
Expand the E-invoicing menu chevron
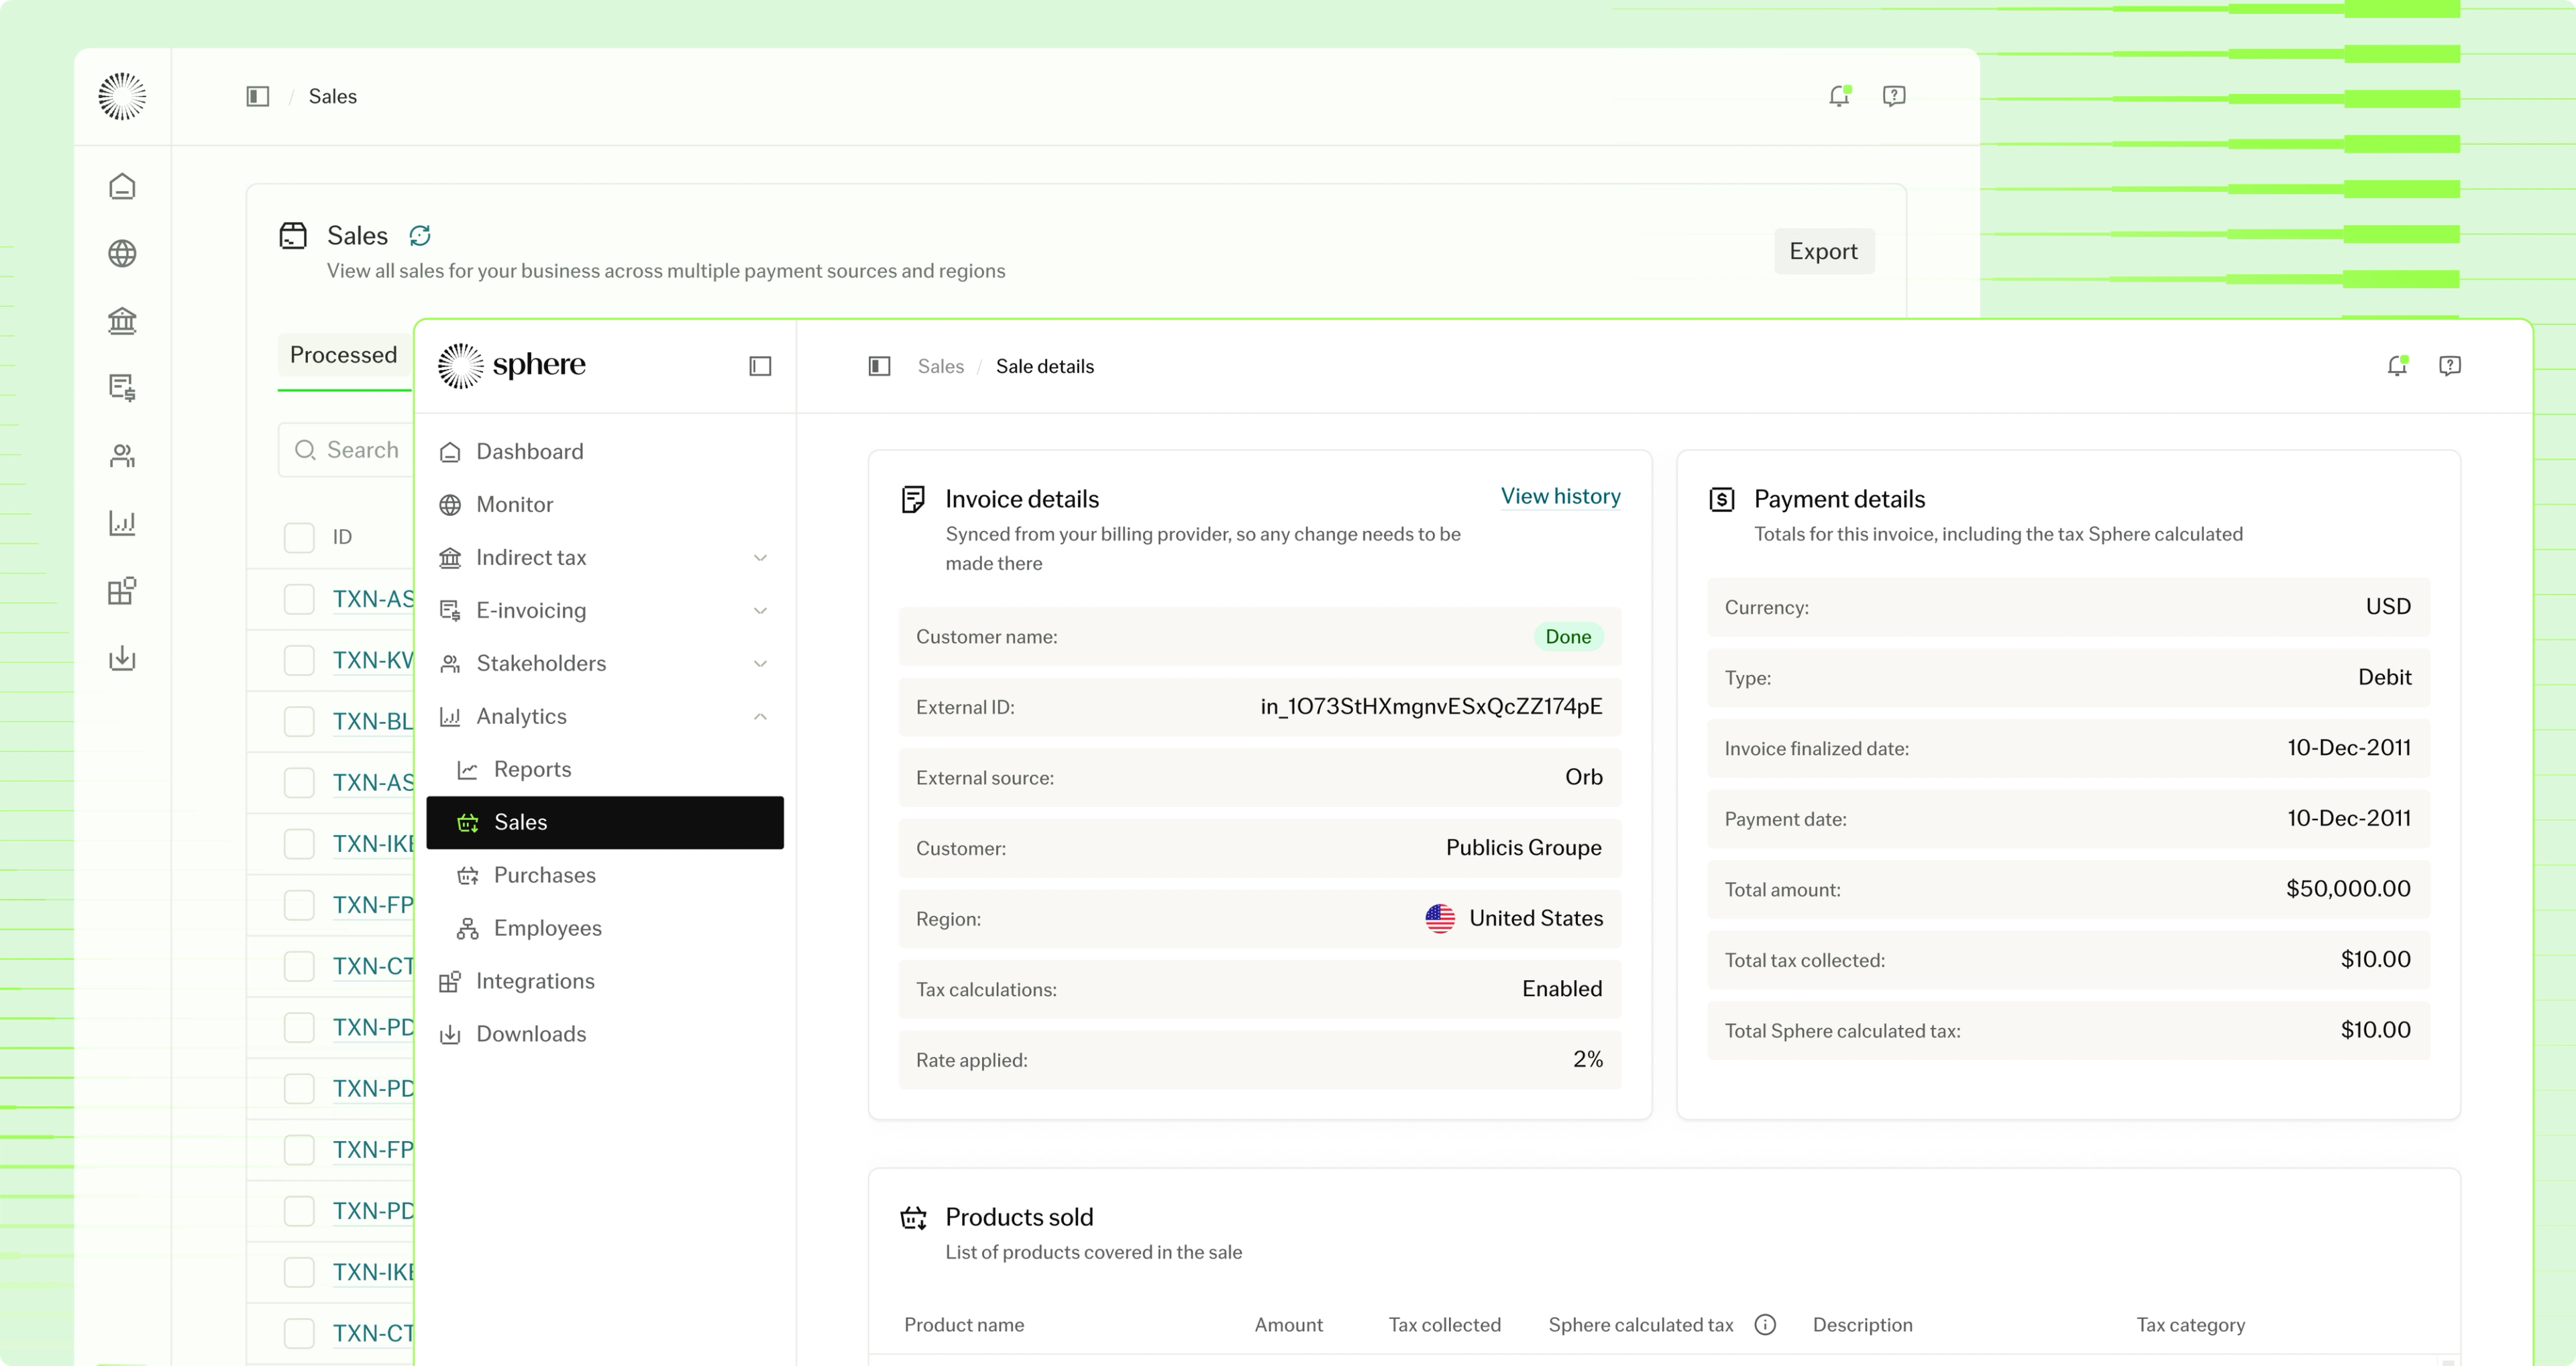(760, 611)
